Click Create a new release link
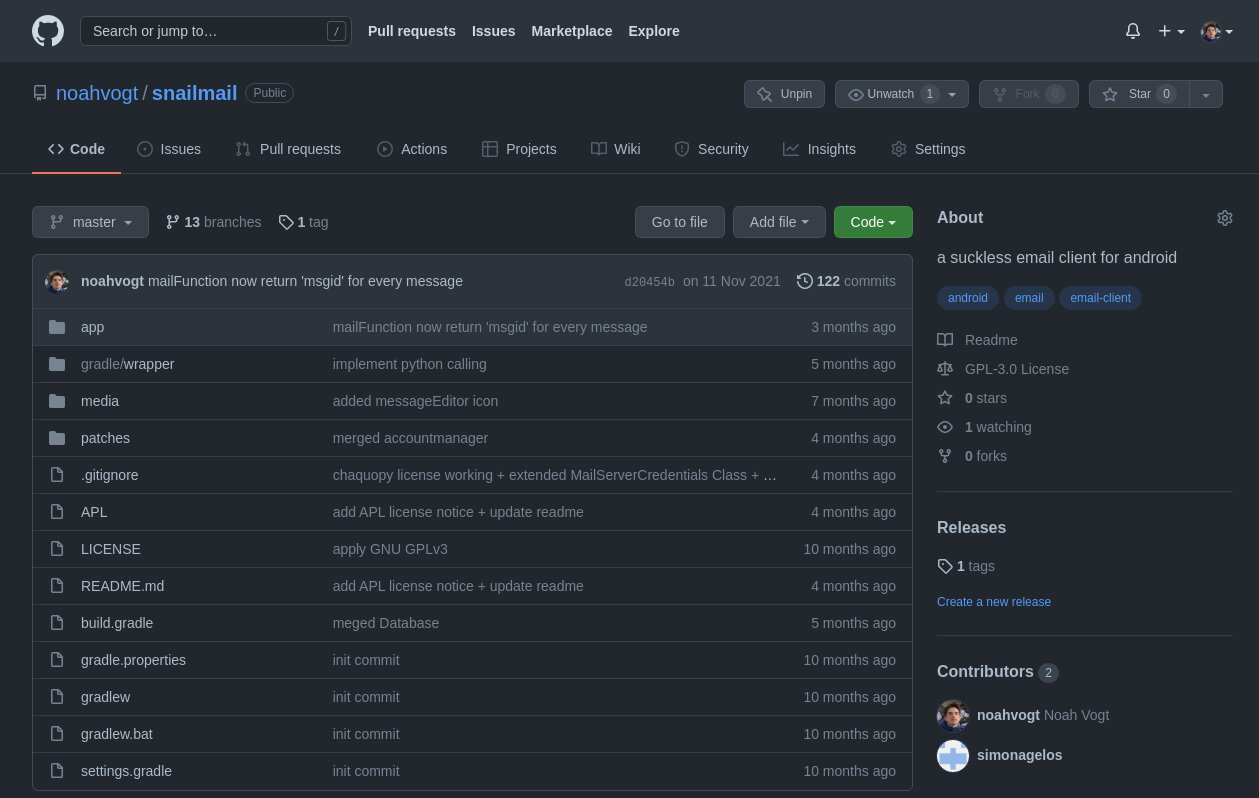This screenshot has width=1259, height=798. pos(993,602)
